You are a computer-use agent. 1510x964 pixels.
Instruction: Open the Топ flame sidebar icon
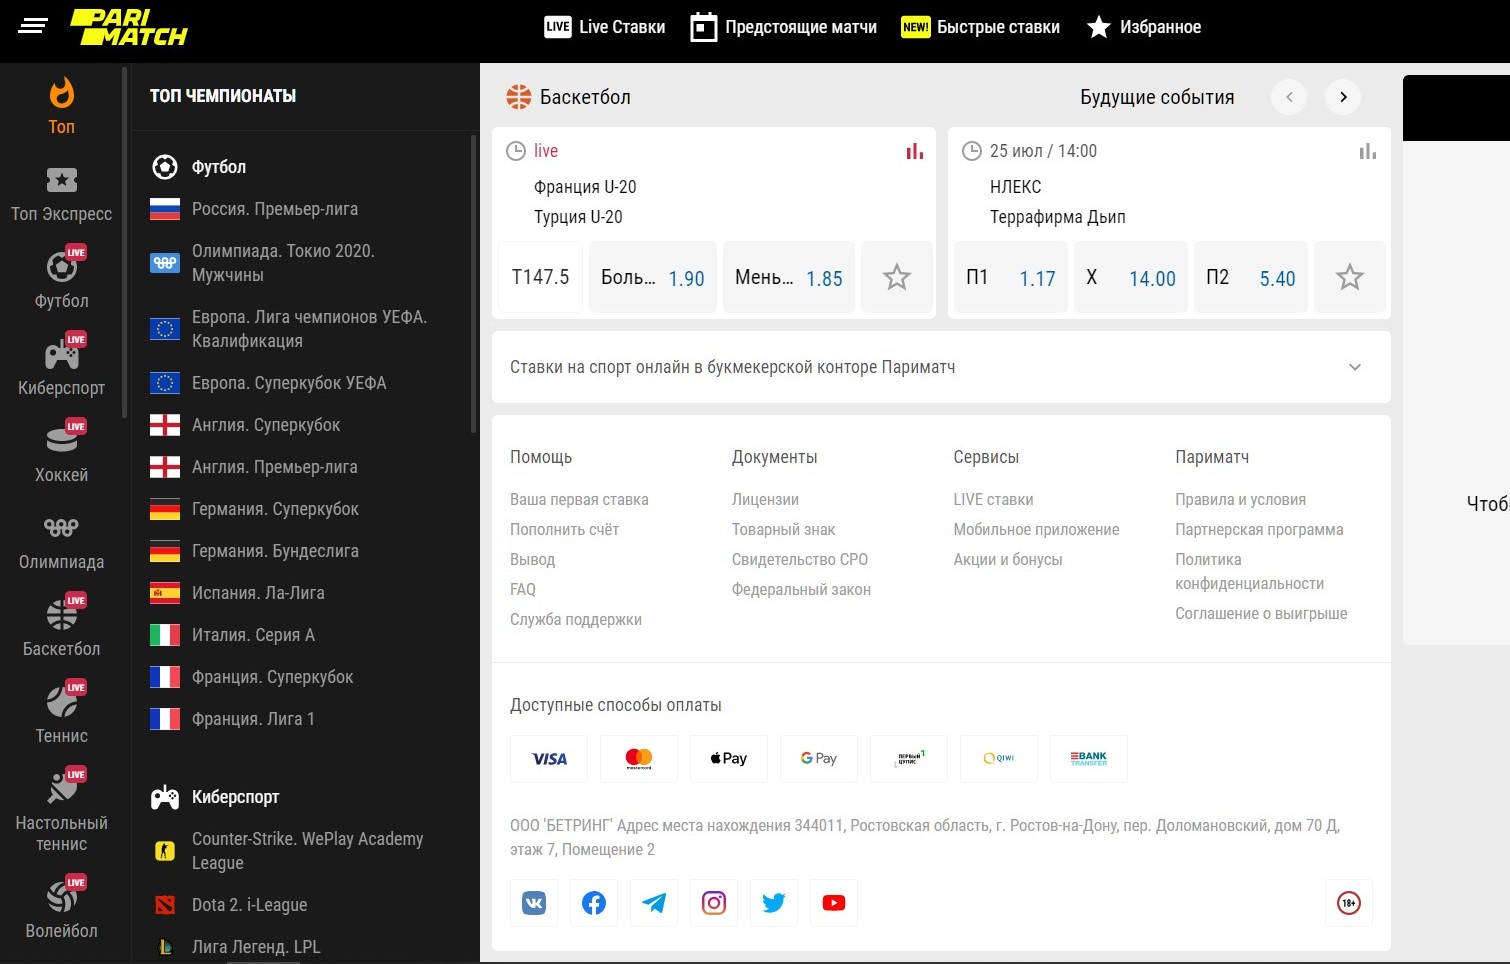coord(61,106)
